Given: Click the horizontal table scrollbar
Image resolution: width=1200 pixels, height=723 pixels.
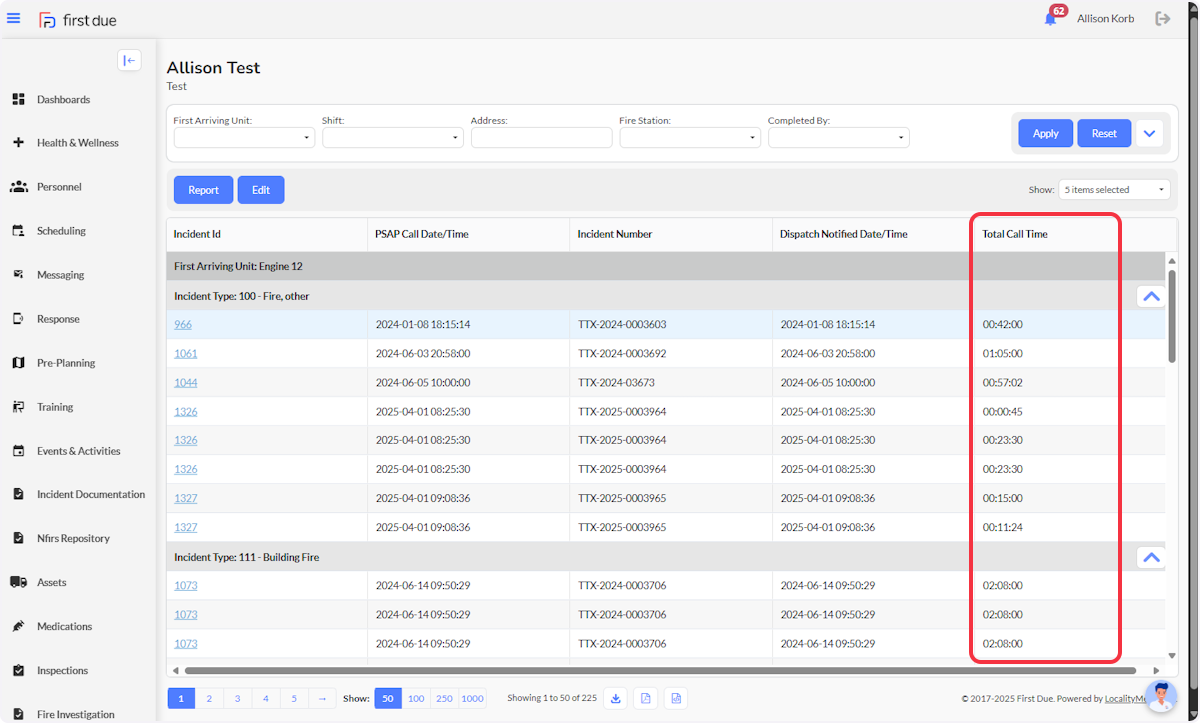Looking at the screenshot, I should point(660,671).
